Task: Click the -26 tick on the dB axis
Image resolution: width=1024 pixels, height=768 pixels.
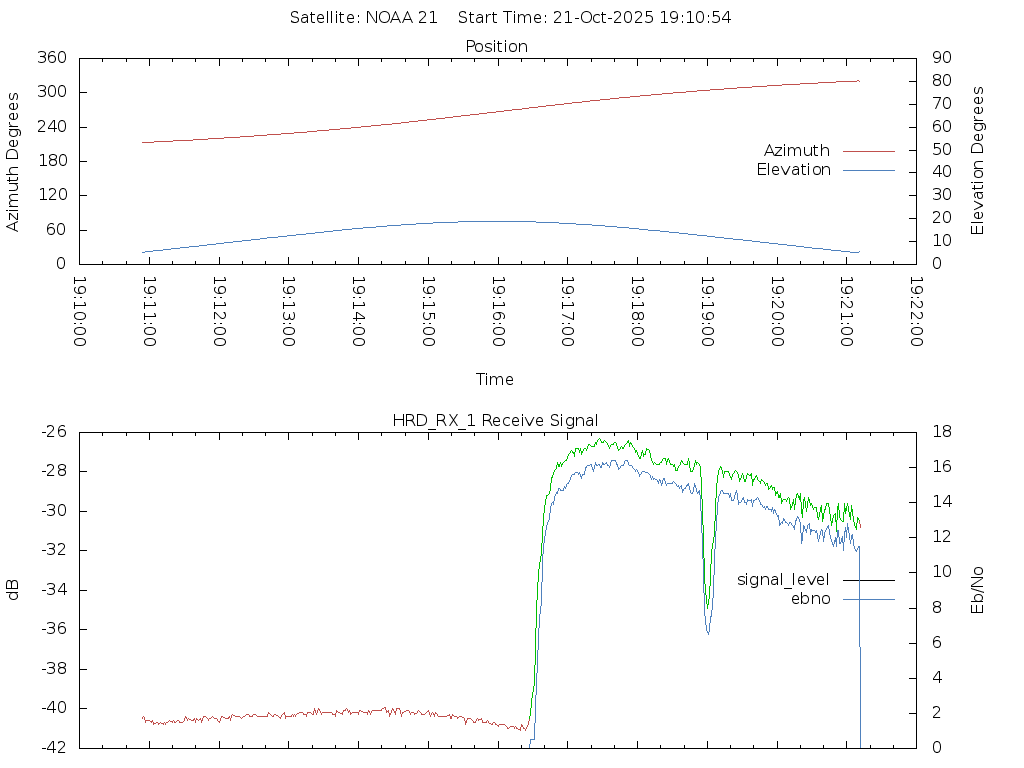Action: pyautogui.click(x=53, y=432)
